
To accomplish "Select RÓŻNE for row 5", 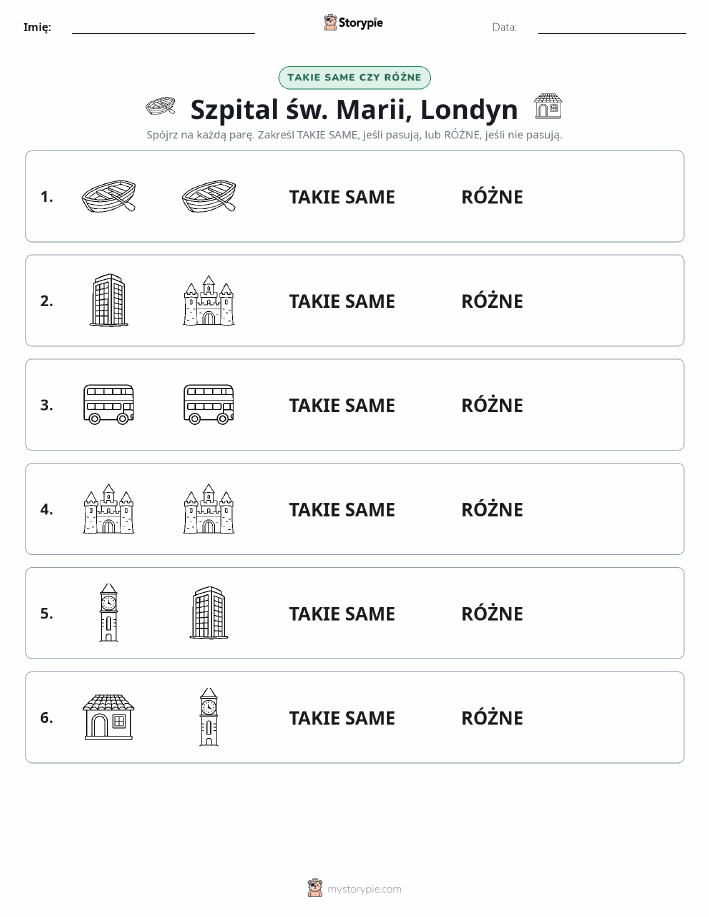I will (492, 613).
